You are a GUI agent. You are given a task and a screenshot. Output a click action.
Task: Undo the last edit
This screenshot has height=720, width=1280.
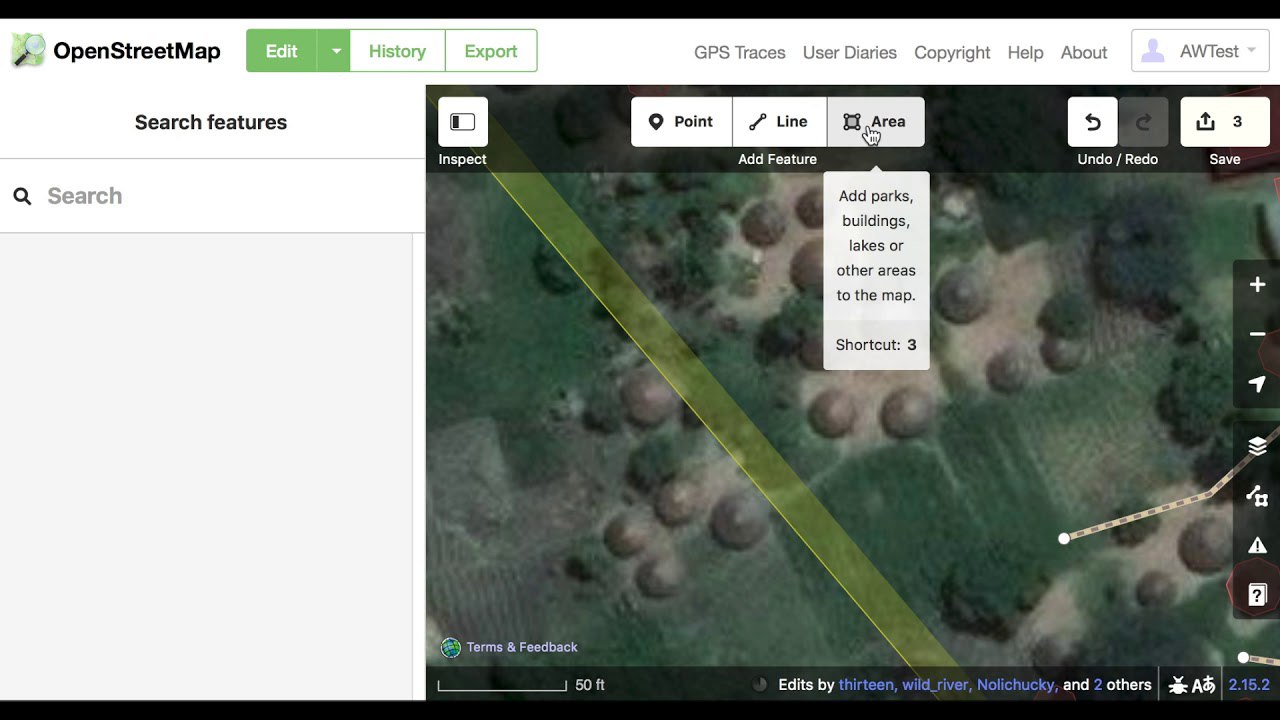point(1093,122)
